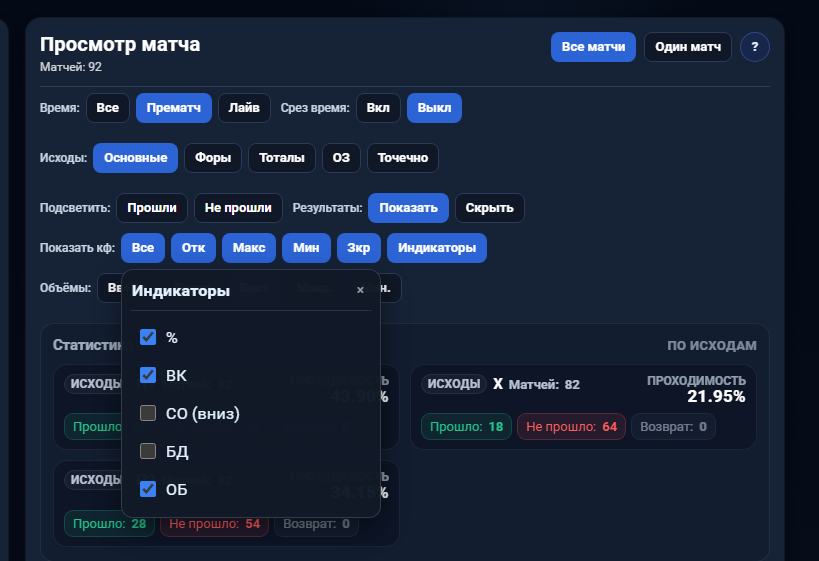Choose Основные outcomes
819x561 pixels.
[135, 158]
